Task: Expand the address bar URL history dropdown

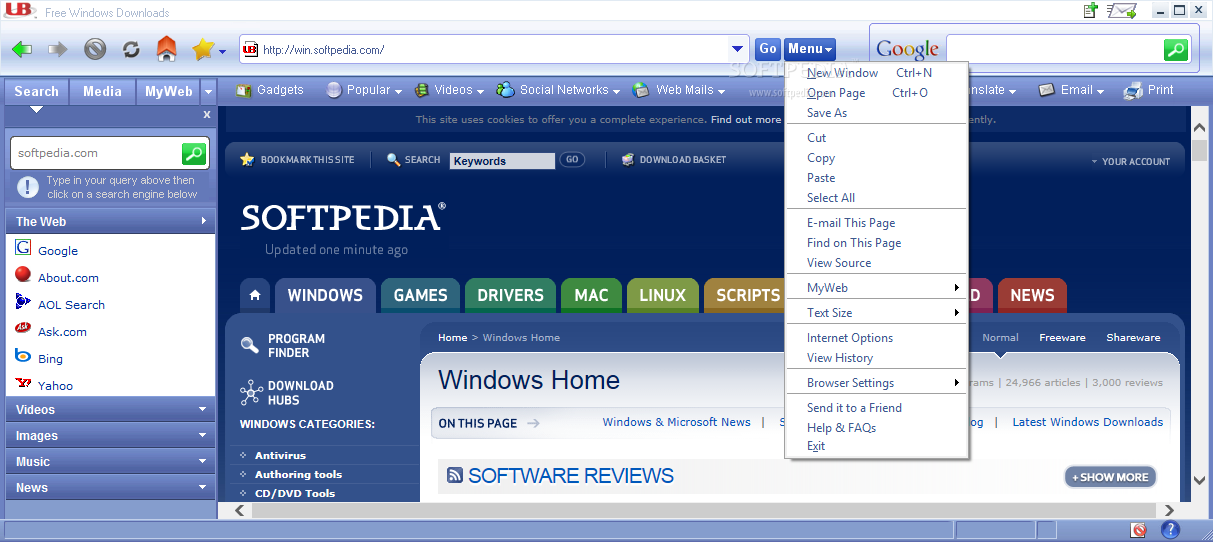Action: point(738,49)
